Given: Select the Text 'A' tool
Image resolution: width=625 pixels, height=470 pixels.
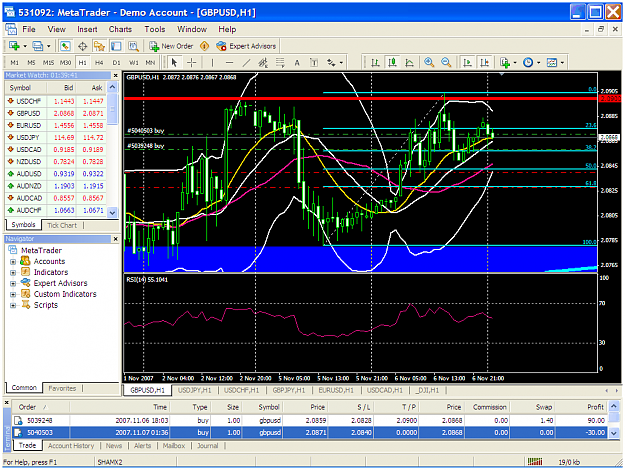Looking at the screenshot, I should pyautogui.click(x=297, y=63).
